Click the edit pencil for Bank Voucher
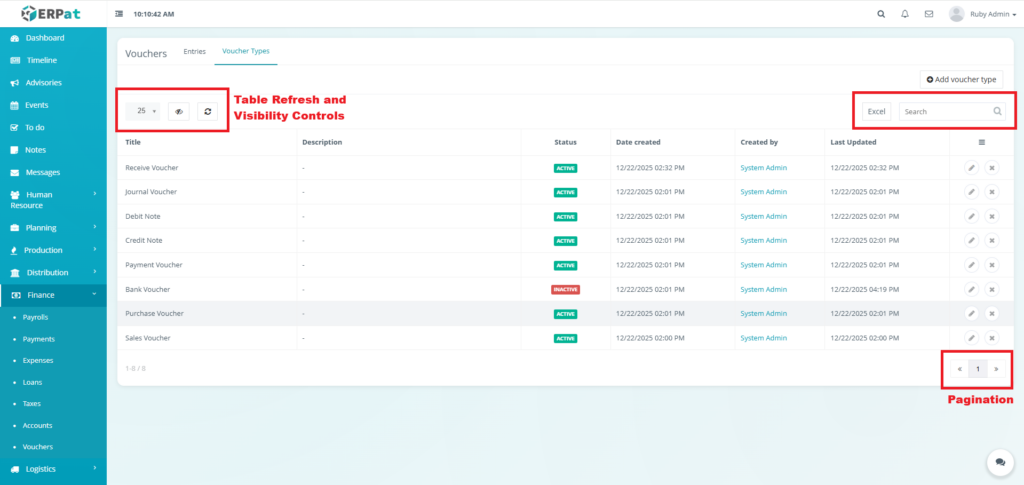 971,289
